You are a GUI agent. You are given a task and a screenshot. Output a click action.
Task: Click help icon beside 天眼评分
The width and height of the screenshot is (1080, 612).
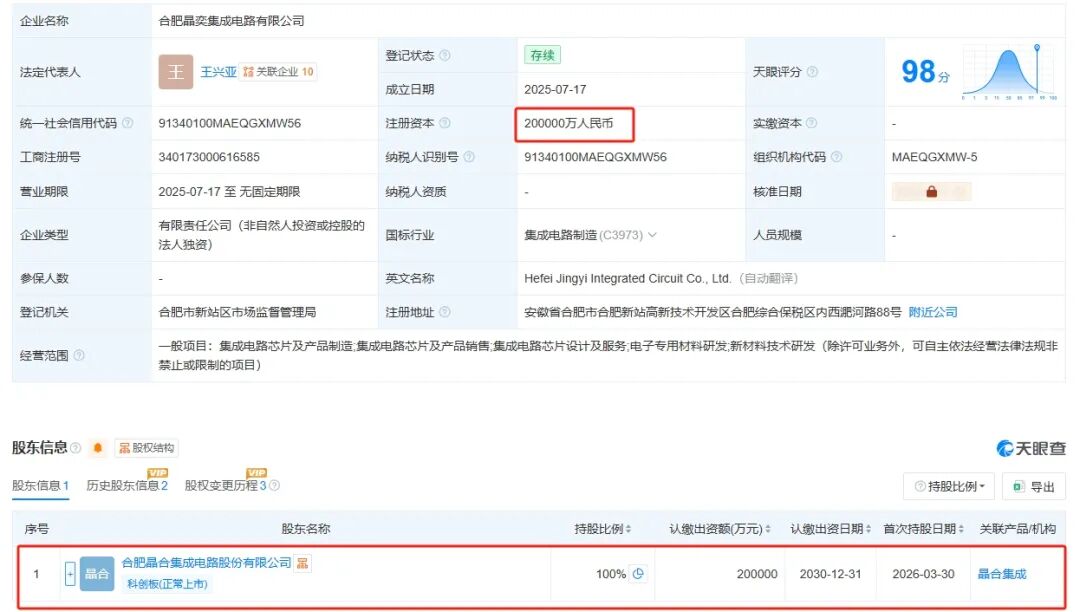[x=812, y=72]
